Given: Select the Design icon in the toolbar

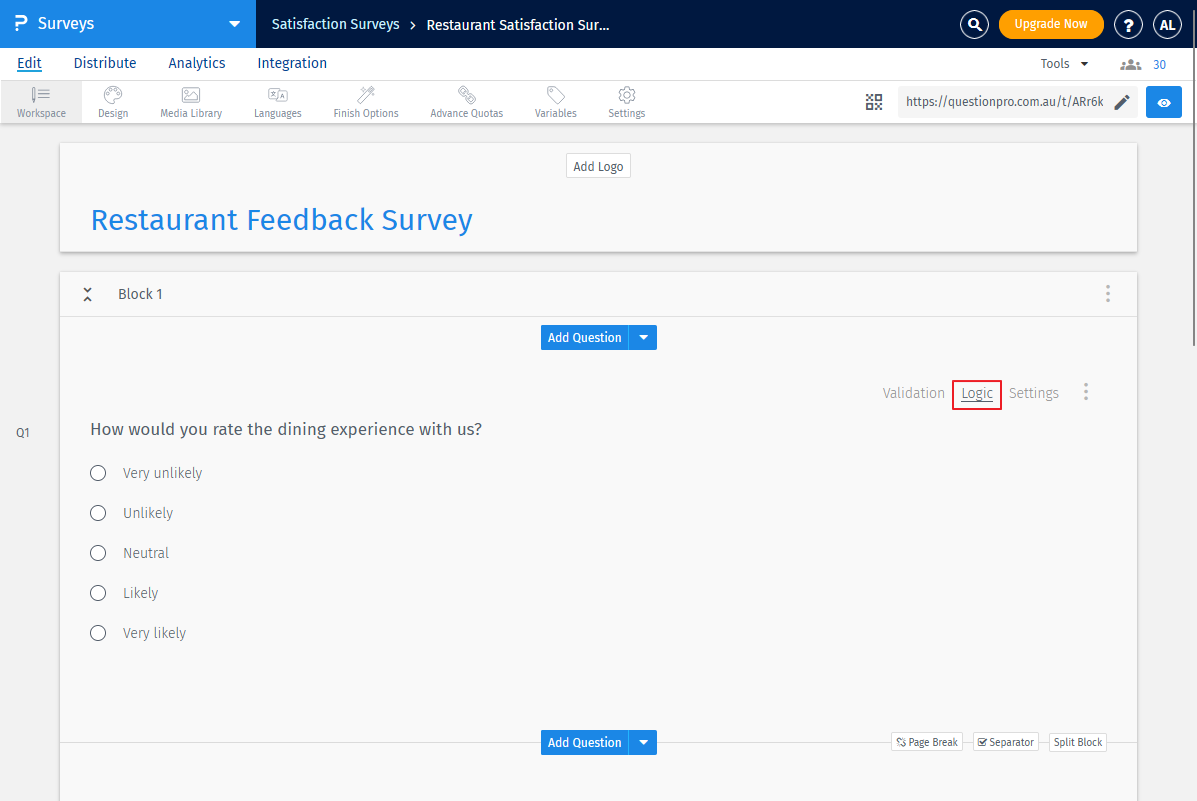Looking at the screenshot, I should pyautogui.click(x=112, y=101).
